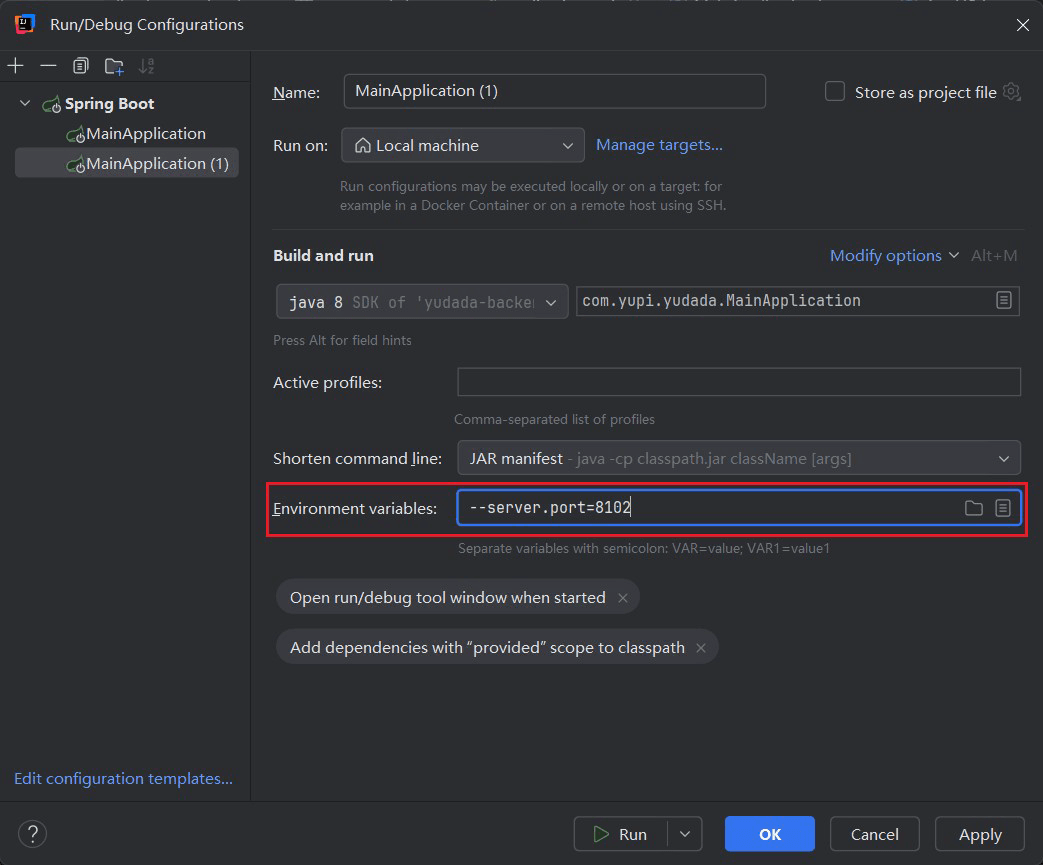Sort configurations using the sort icon
The width and height of the screenshot is (1043, 865).
coord(146,66)
